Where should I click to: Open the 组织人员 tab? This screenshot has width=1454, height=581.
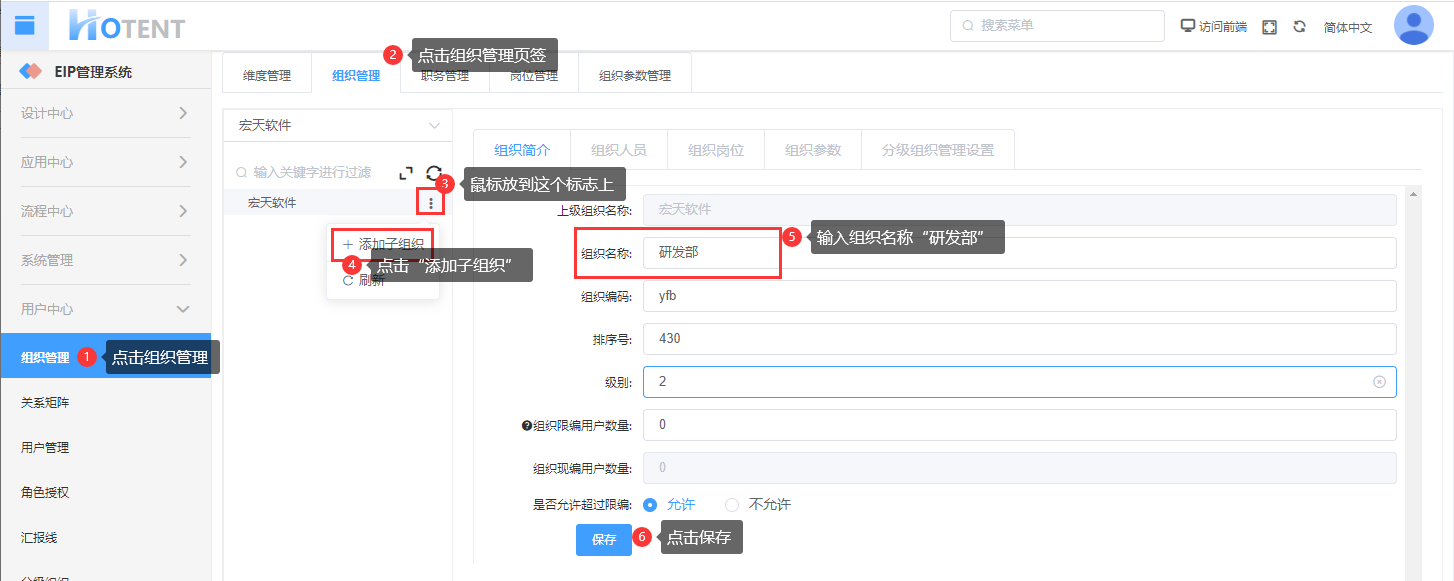tap(619, 150)
